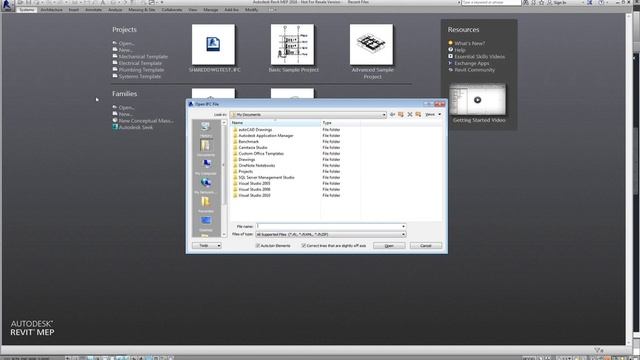640x360 pixels.
Task: Switch to the Systems ribbon tab
Action: point(27,10)
